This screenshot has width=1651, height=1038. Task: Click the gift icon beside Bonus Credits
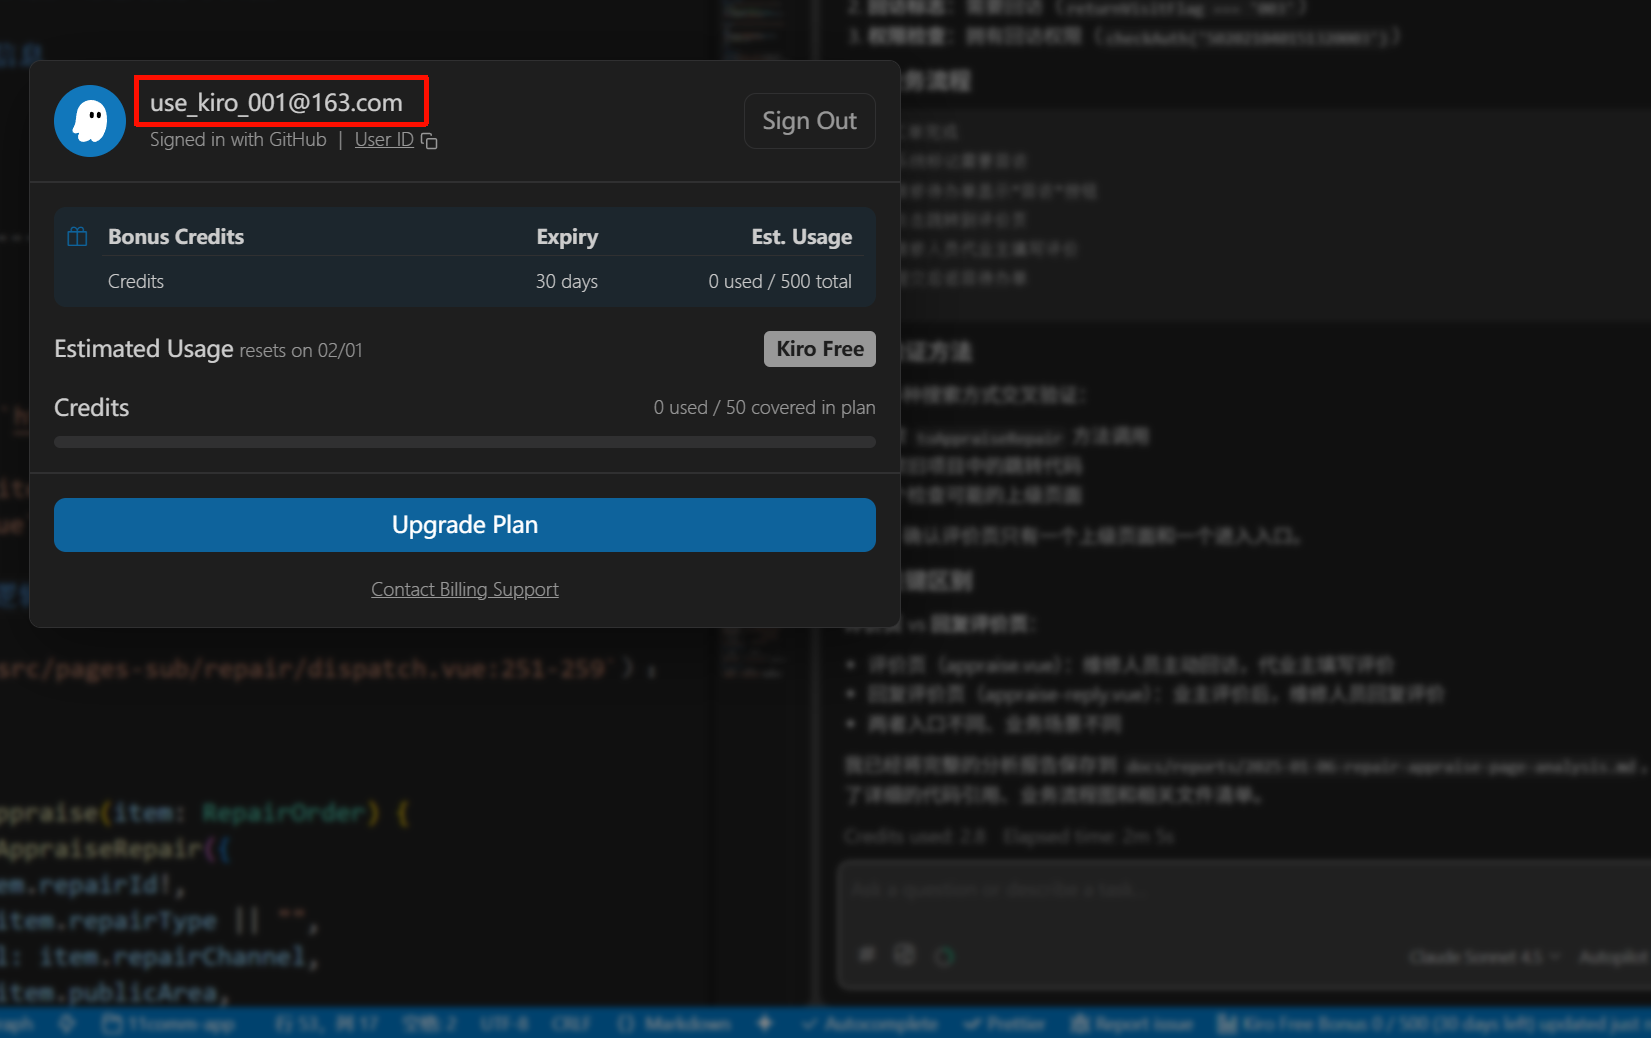[x=77, y=237]
